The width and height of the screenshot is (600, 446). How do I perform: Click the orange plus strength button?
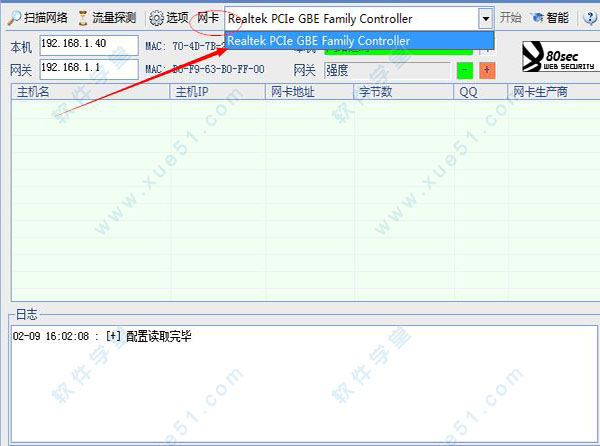click(x=487, y=70)
